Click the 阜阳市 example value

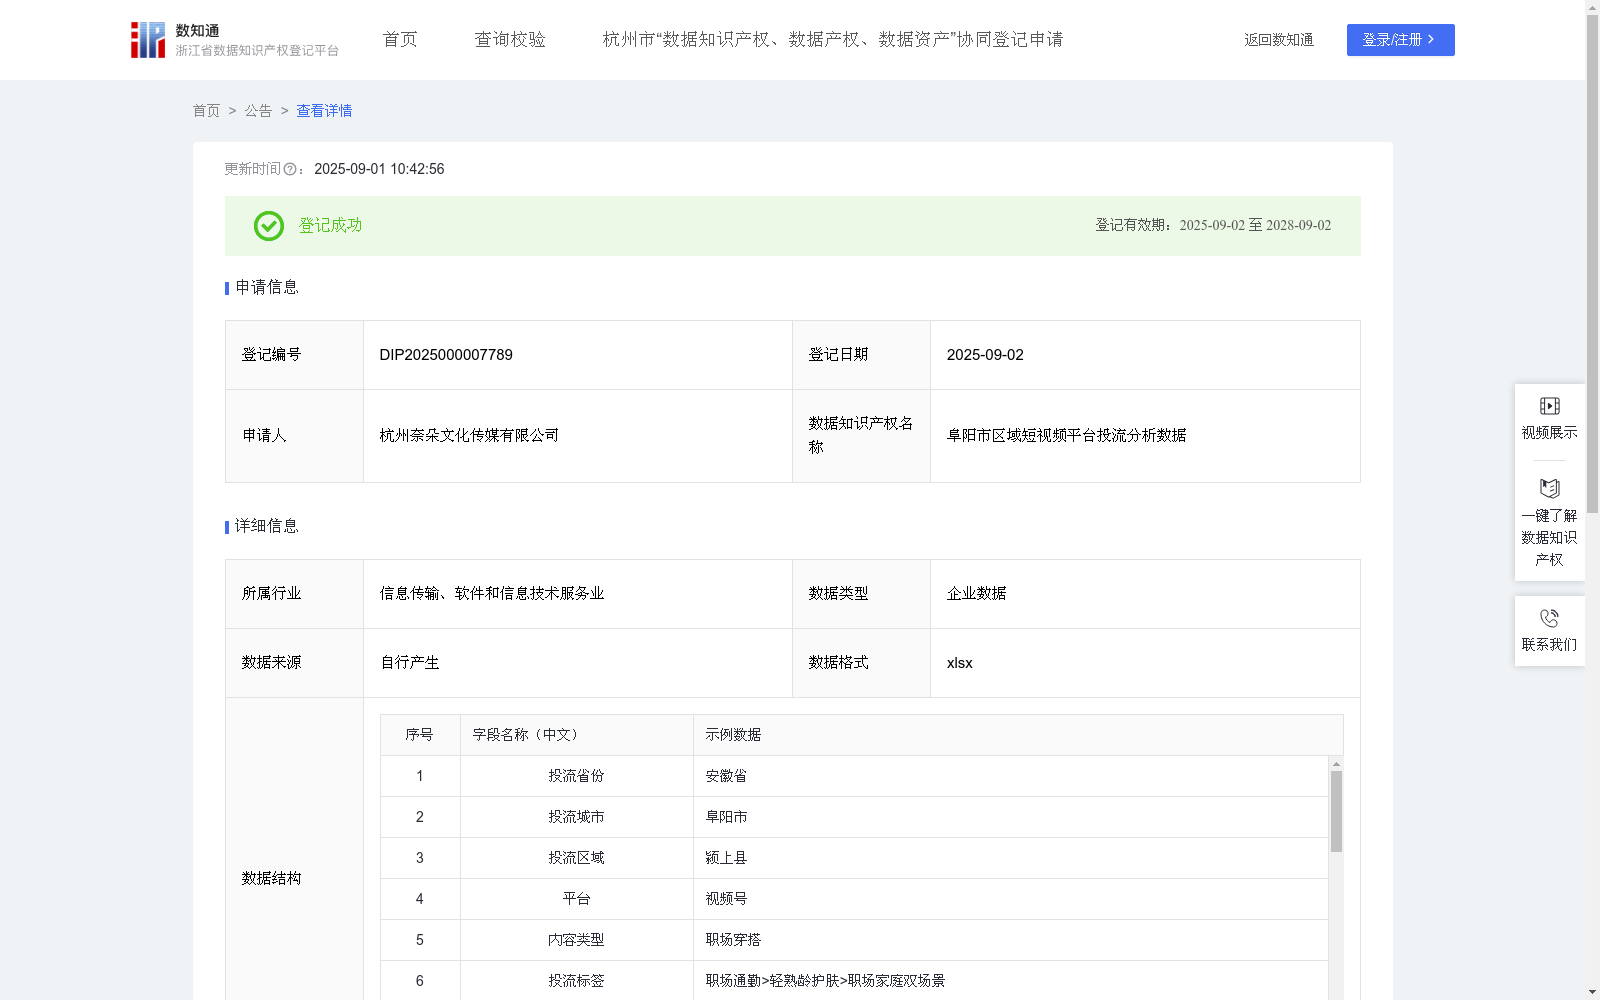coord(726,817)
